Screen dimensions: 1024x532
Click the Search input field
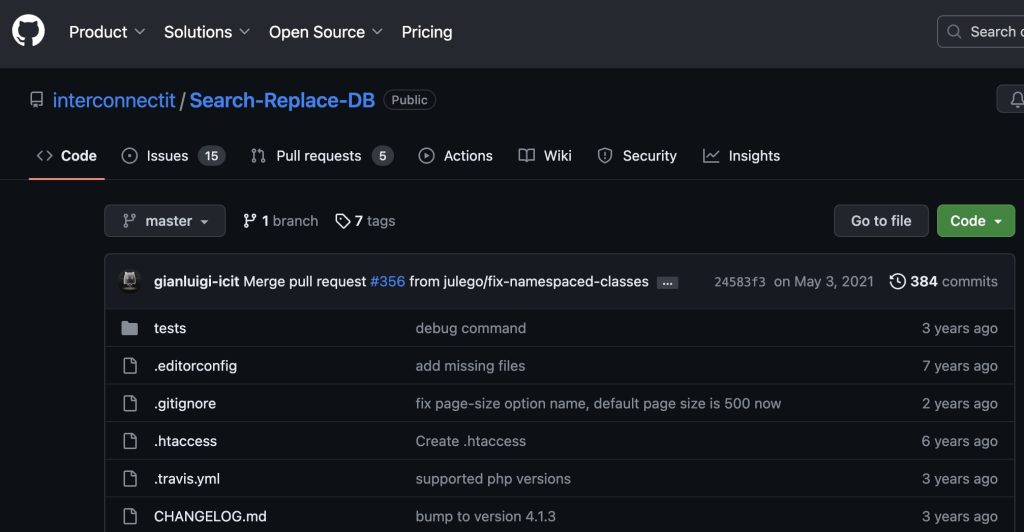coord(980,31)
